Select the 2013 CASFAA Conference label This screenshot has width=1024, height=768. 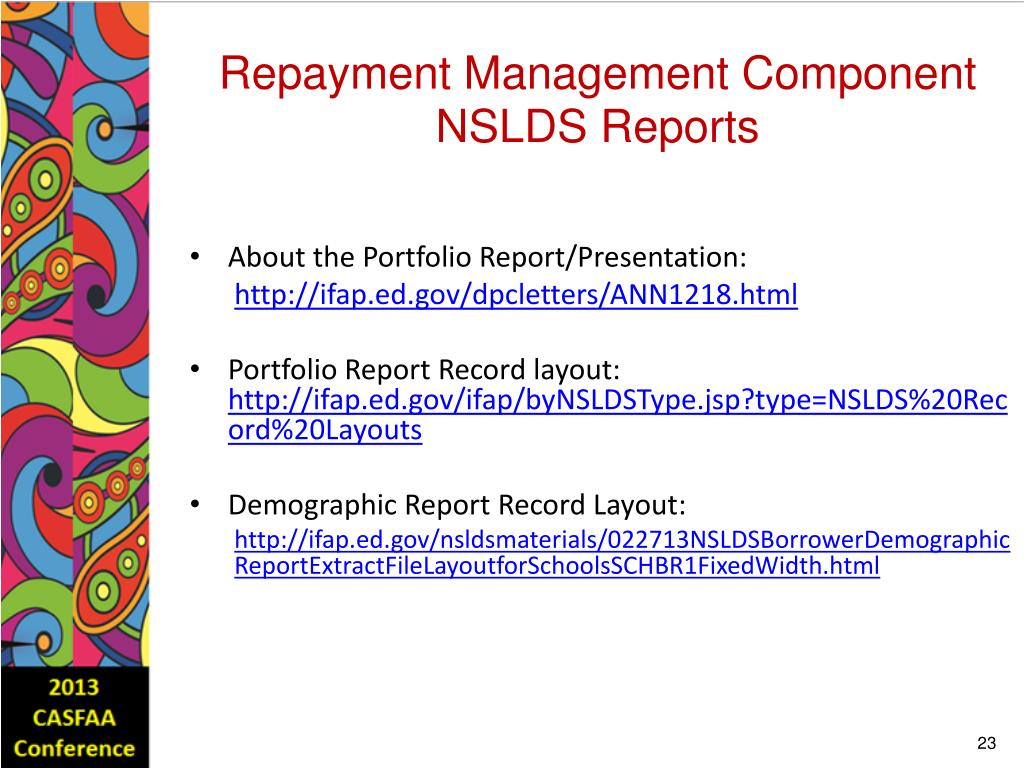coord(74,718)
